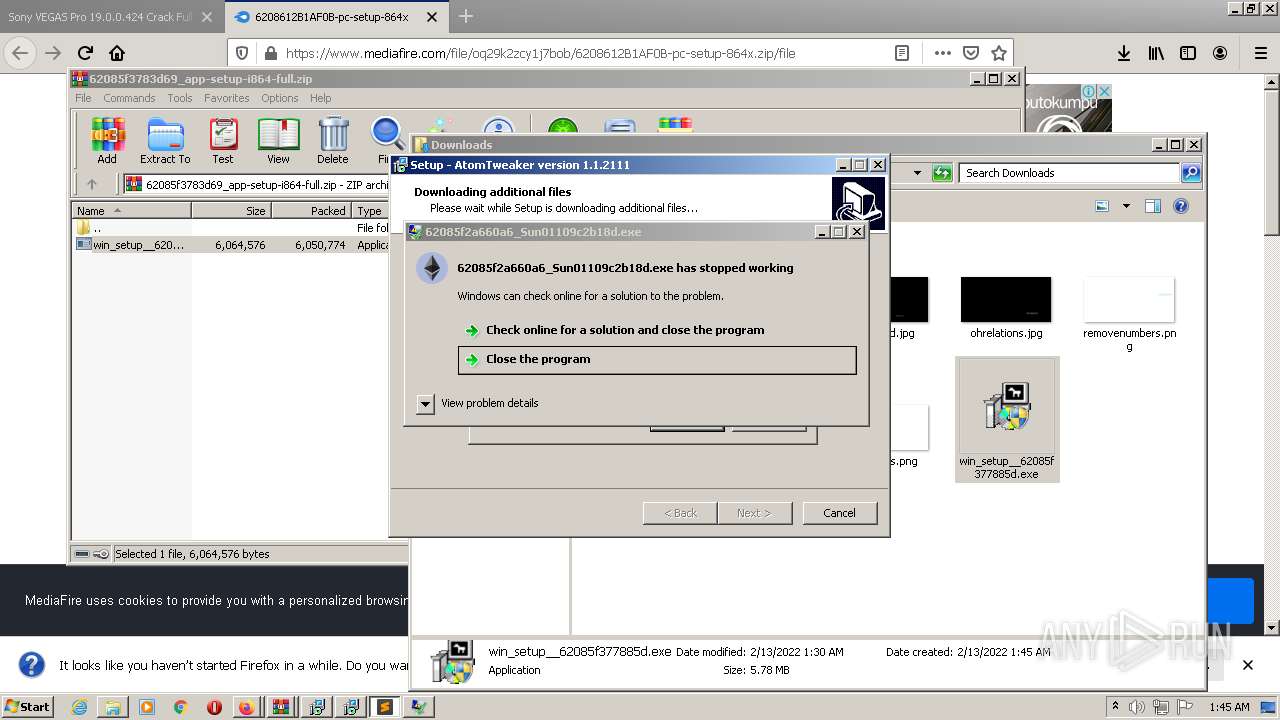Screen dimensions: 1280x720
Task: Open Firefox library icon
Action: [1156, 53]
